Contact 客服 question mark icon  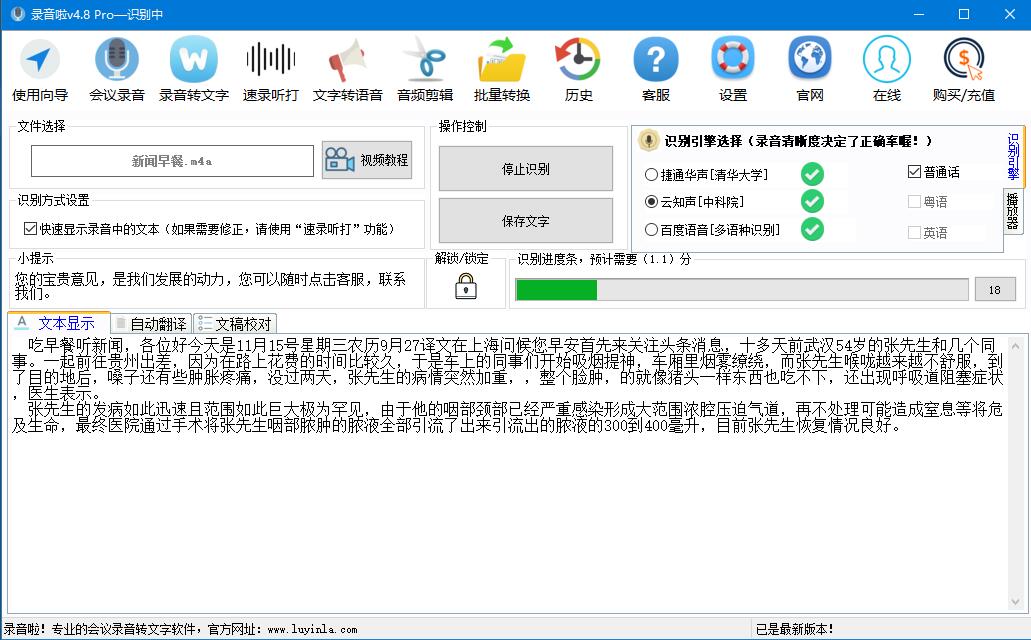[656, 59]
